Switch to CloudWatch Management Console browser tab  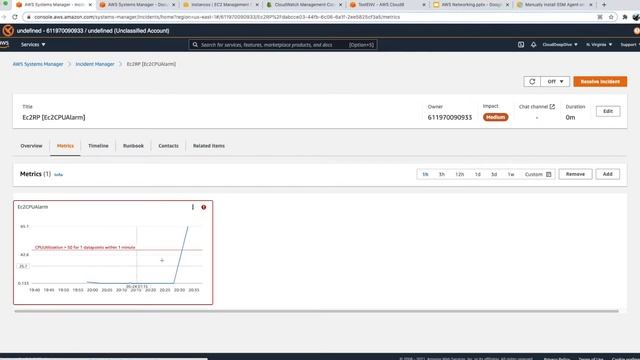(x=304, y=5)
